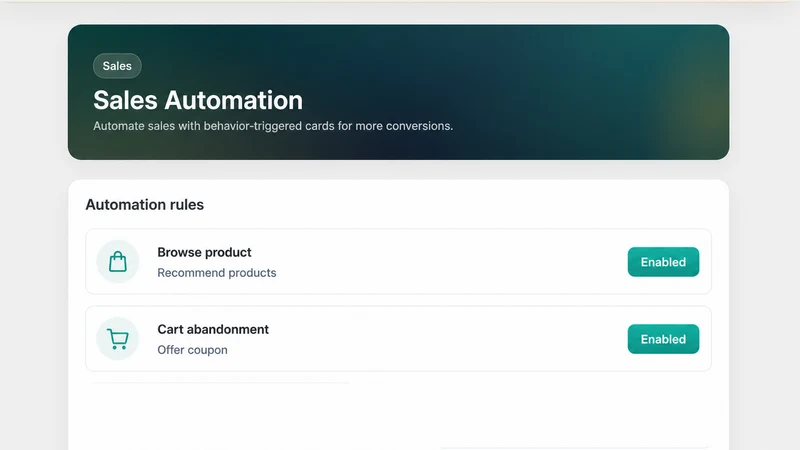Select the Cart abandonment rule title
This screenshot has width=800, height=450.
(x=213, y=329)
